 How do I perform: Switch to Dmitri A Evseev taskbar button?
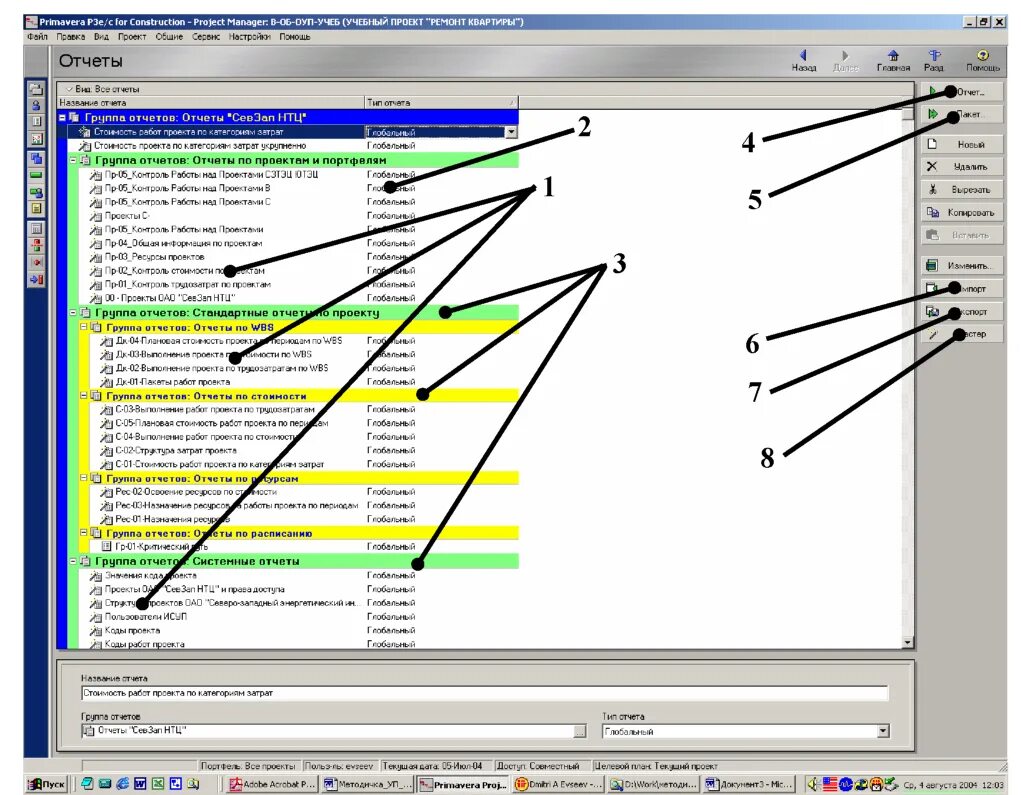click(559, 784)
